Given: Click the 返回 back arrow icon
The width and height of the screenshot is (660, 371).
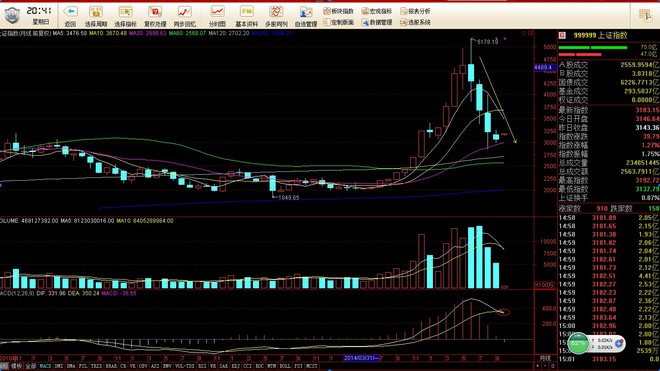Looking at the screenshot, I should [x=70, y=11].
